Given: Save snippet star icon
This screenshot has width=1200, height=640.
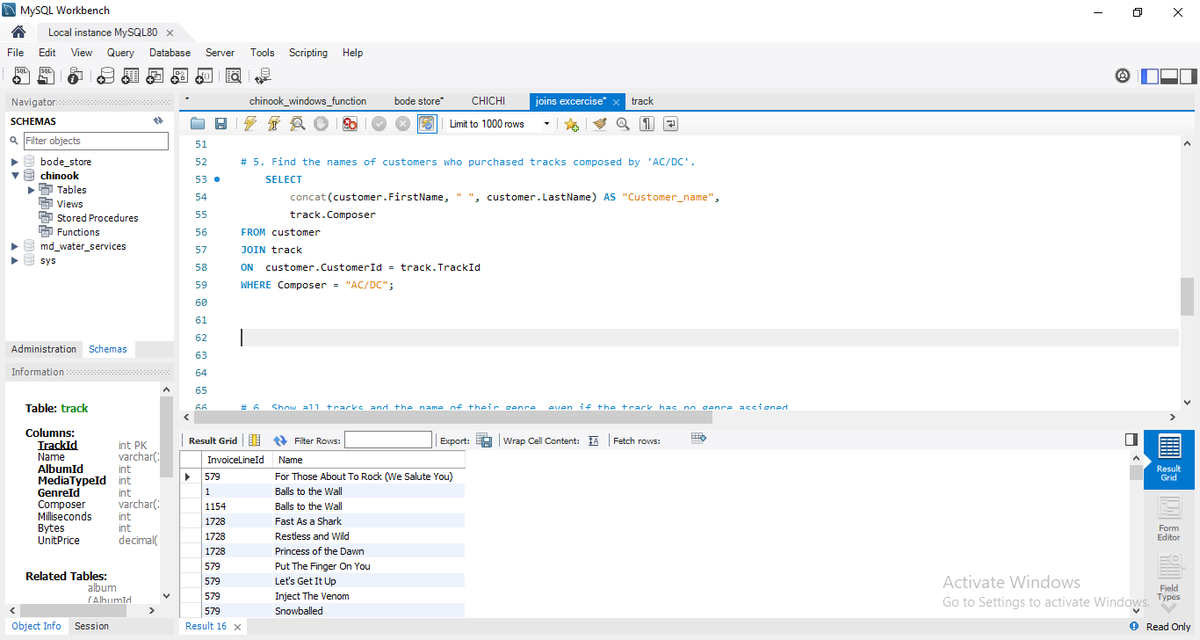Looking at the screenshot, I should pyautogui.click(x=571, y=124).
